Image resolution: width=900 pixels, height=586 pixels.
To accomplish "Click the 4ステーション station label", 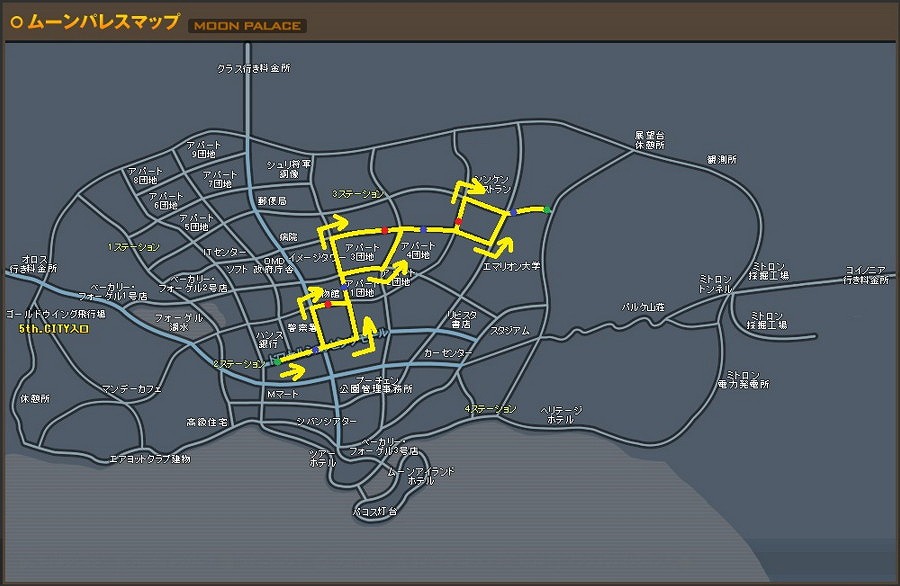I will coord(491,409).
